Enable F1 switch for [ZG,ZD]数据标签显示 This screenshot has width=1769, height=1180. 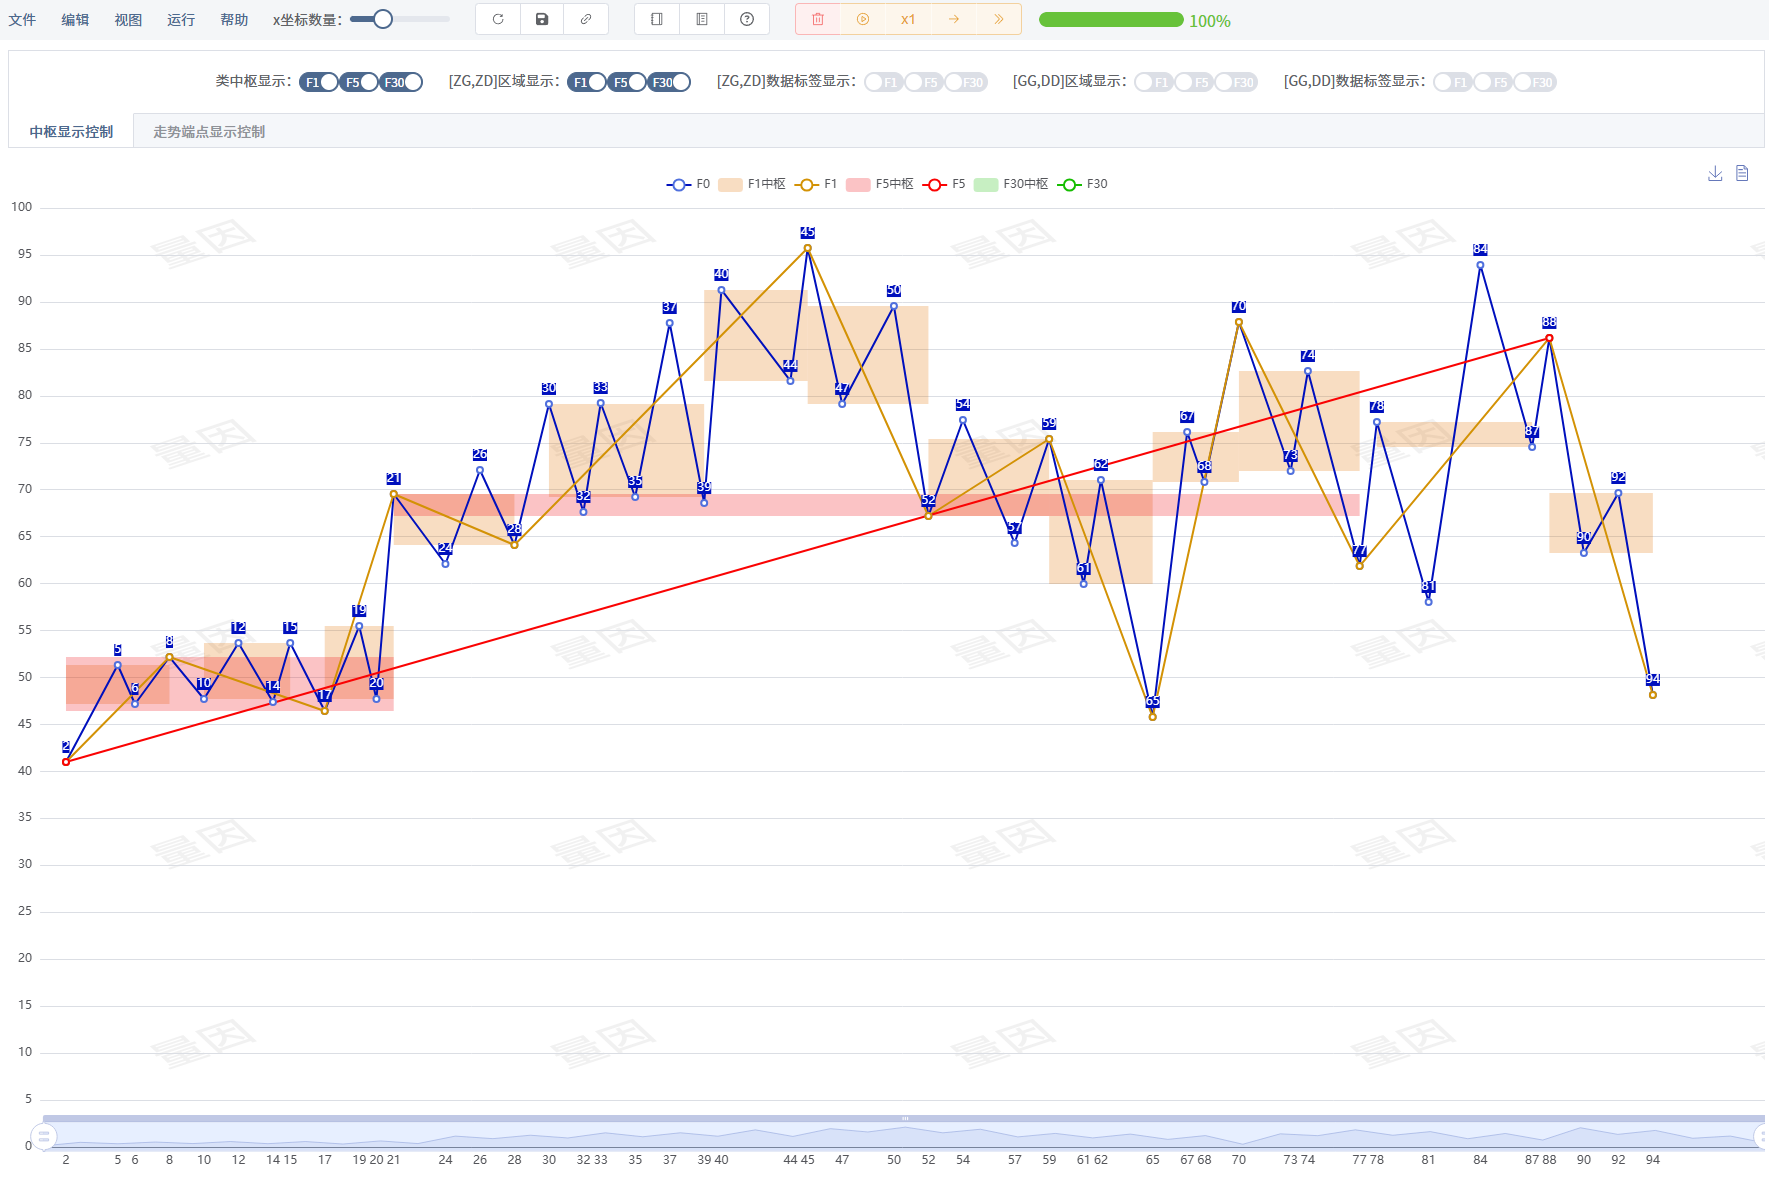[x=883, y=82]
